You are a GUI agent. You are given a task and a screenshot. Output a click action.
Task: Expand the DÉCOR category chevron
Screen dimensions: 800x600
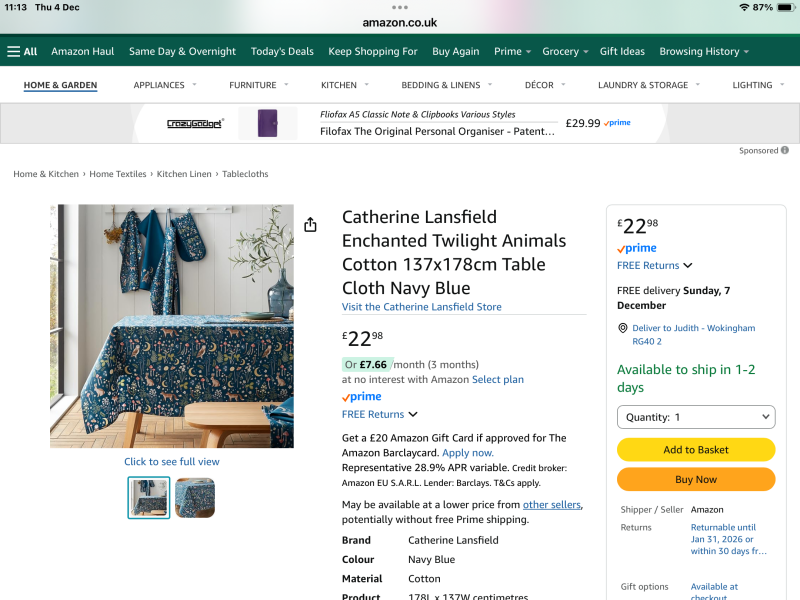point(563,86)
